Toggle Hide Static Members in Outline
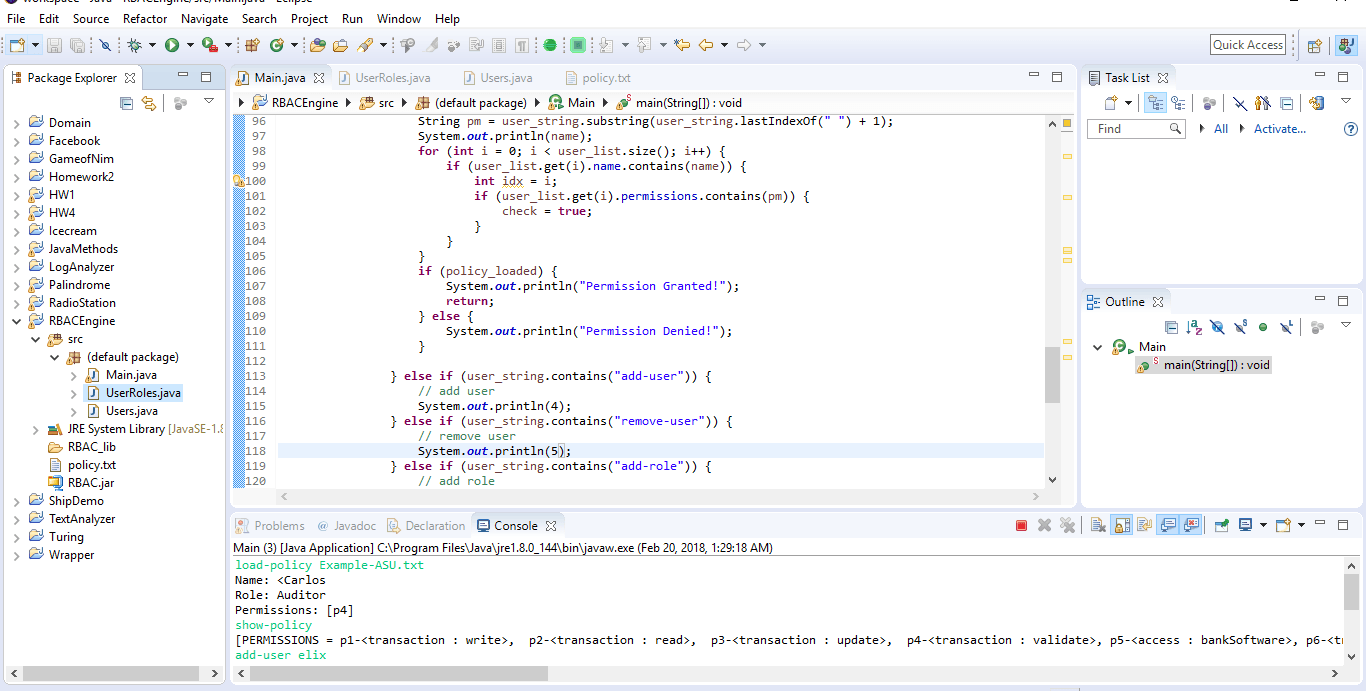The height and width of the screenshot is (691, 1366). click(x=1240, y=327)
